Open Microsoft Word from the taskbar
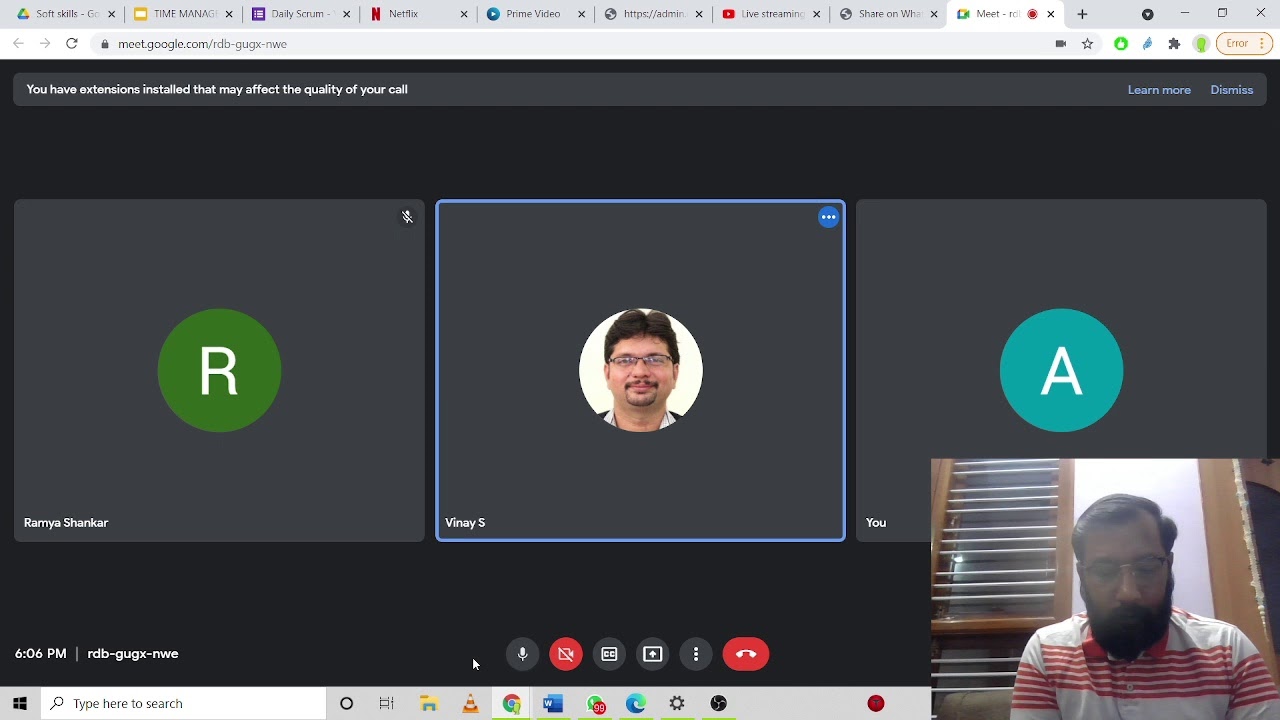Screen dimensions: 1280x720 pyautogui.click(x=553, y=704)
